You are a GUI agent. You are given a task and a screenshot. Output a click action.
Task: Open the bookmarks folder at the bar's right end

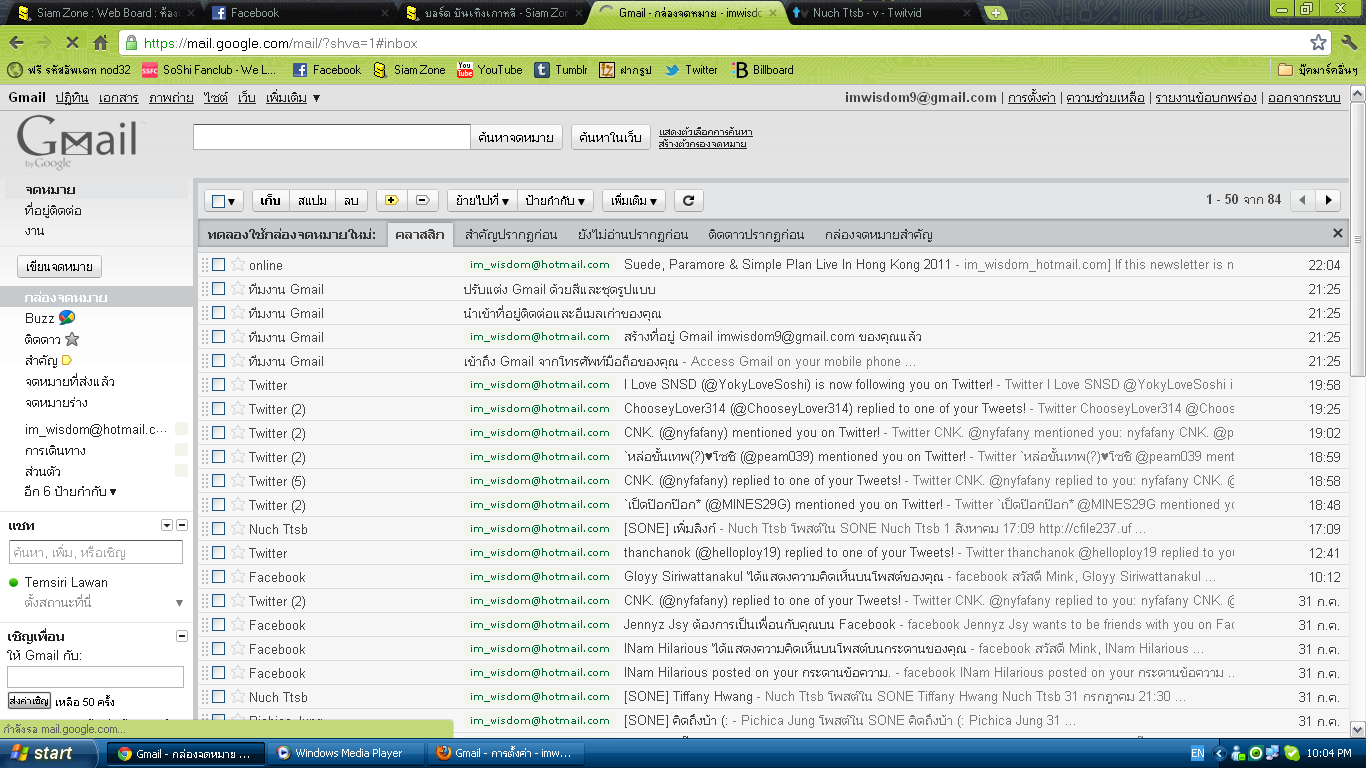pyautogui.click(x=1318, y=70)
